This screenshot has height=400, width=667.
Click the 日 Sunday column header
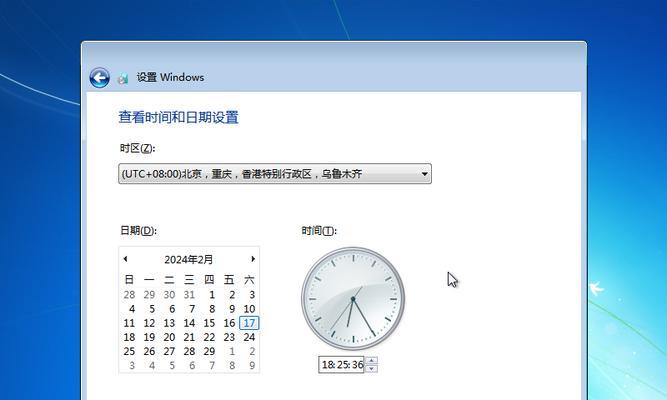pyautogui.click(x=129, y=280)
